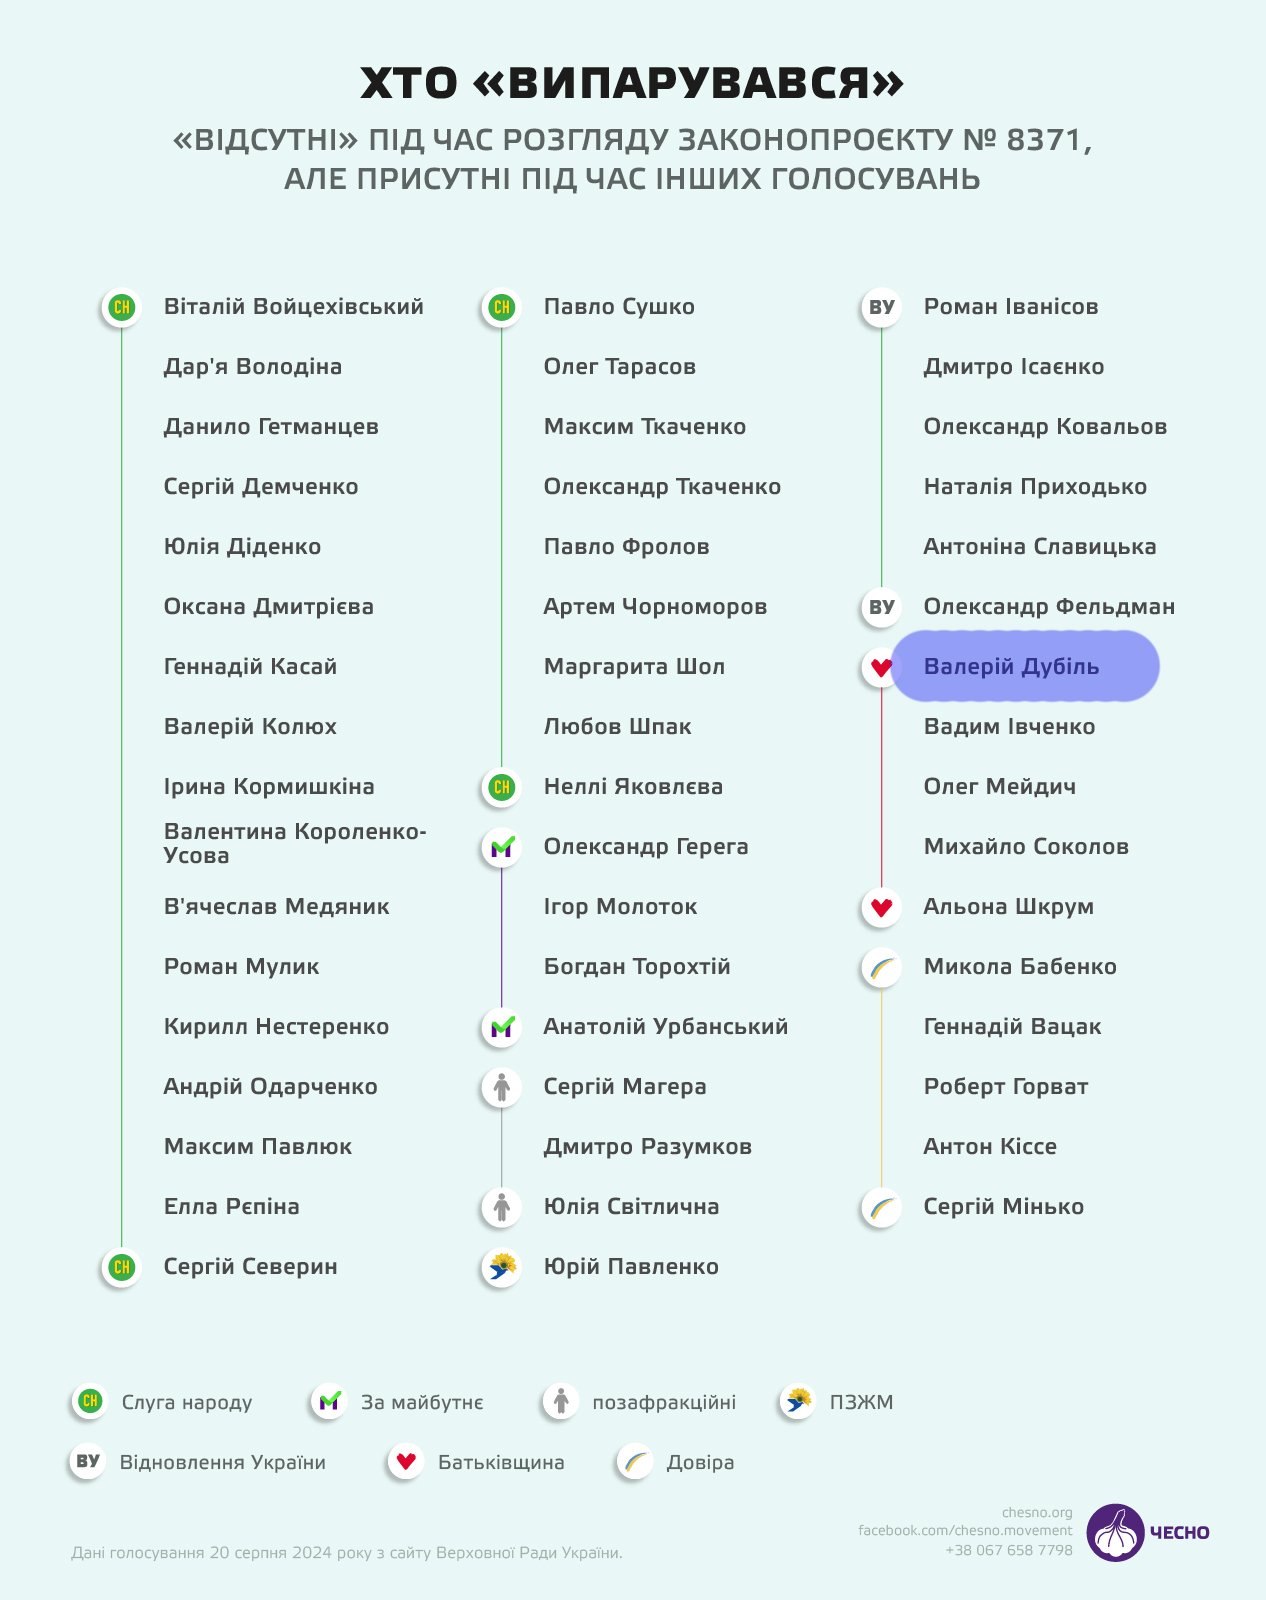Click the name Дмитро Разумков
Screen dimensions: 1266x1600
click(647, 1147)
